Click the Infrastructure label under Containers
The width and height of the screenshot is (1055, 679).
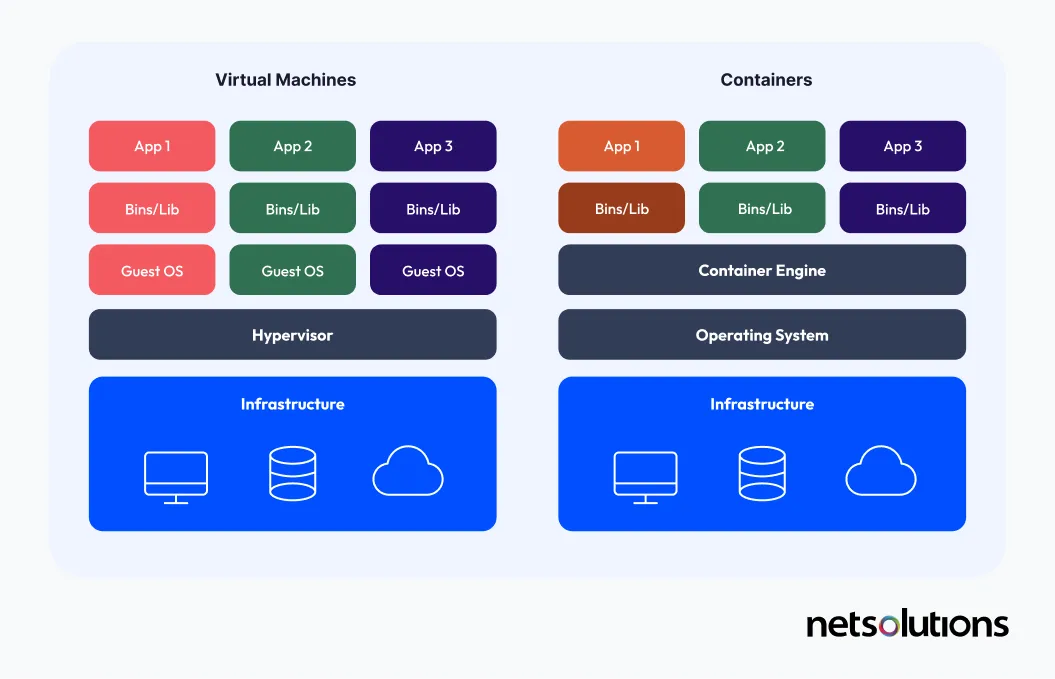point(762,404)
